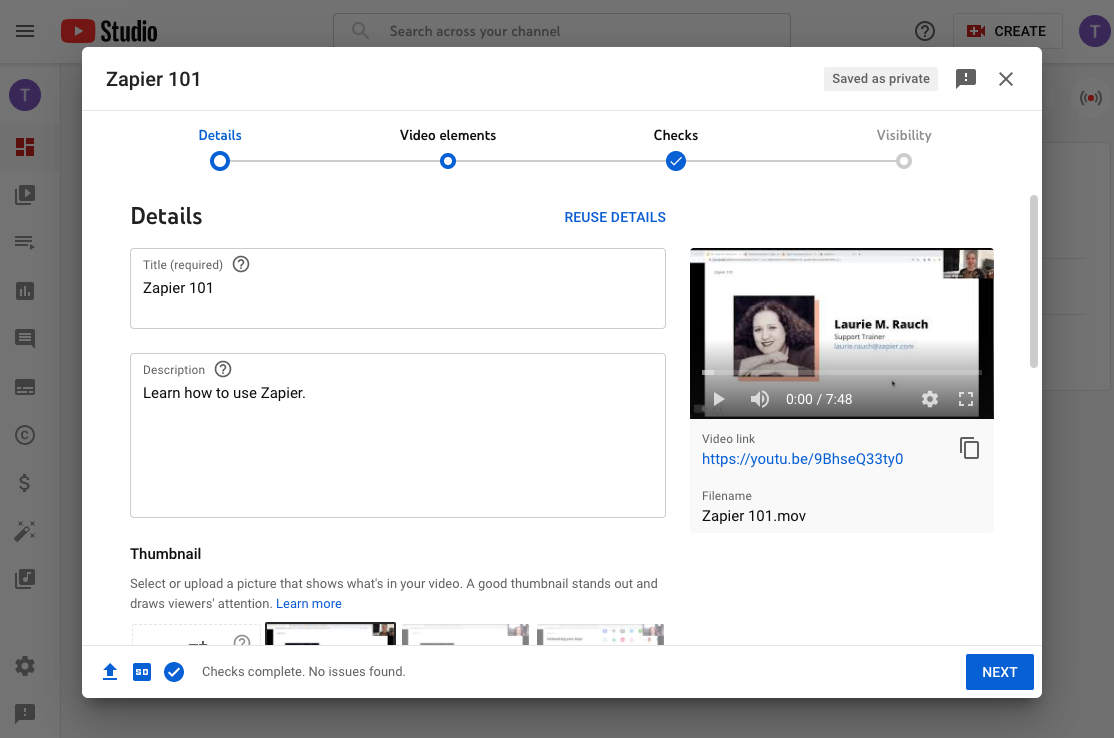This screenshot has width=1114, height=738.
Task: Close the Zapier 101 upload dialog
Action: pyautogui.click(x=1005, y=79)
